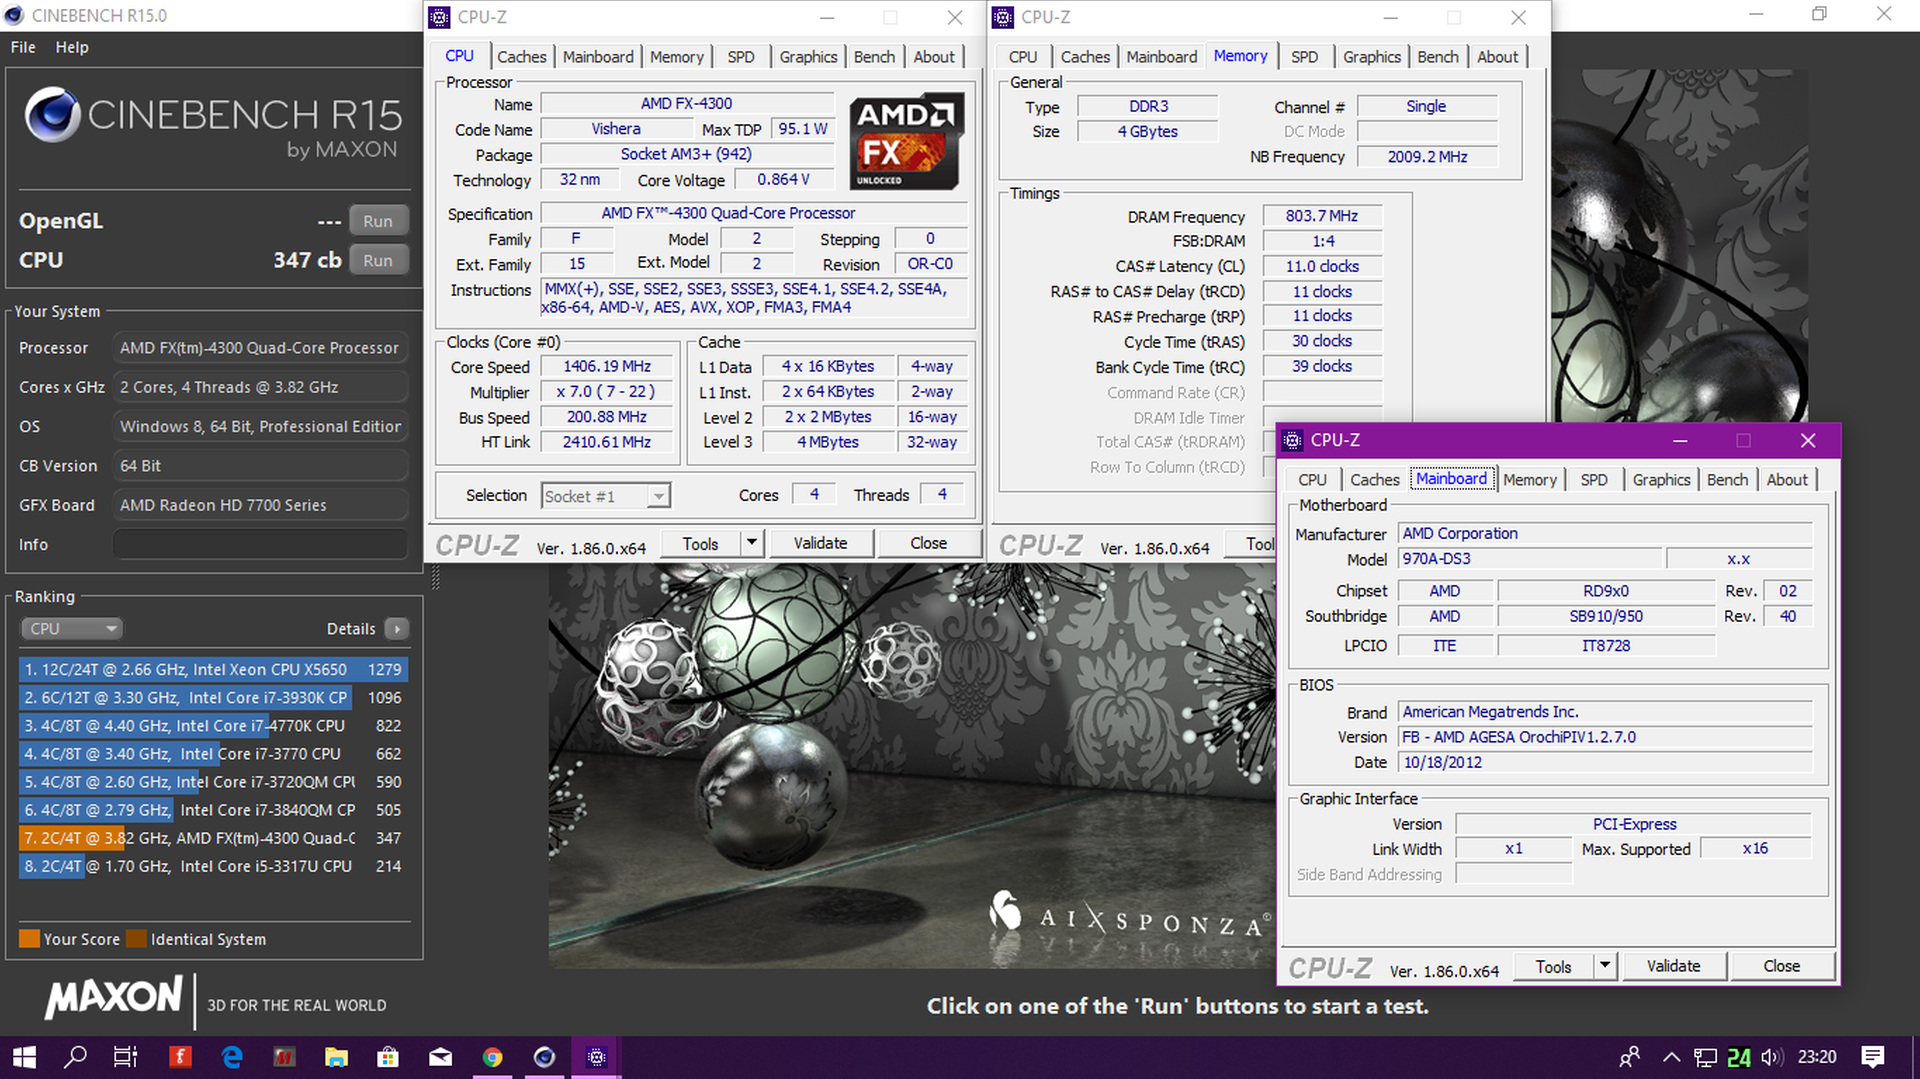Open About tab in Mainboard CPU-Z window
Image resolution: width=1920 pixels, height=1079 pixels.
1787,480
